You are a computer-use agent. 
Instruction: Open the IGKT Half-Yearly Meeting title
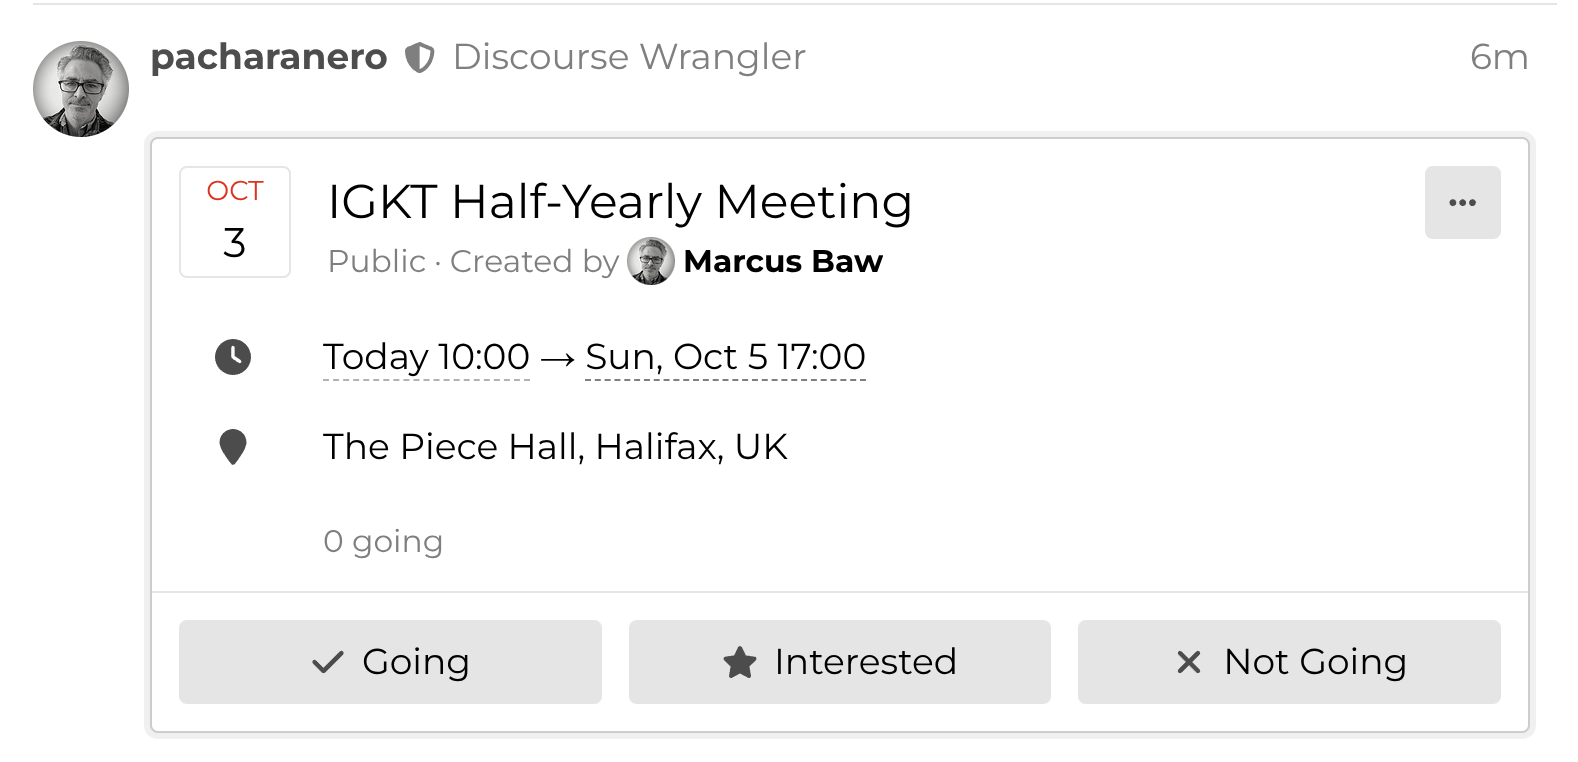[619, 201]
